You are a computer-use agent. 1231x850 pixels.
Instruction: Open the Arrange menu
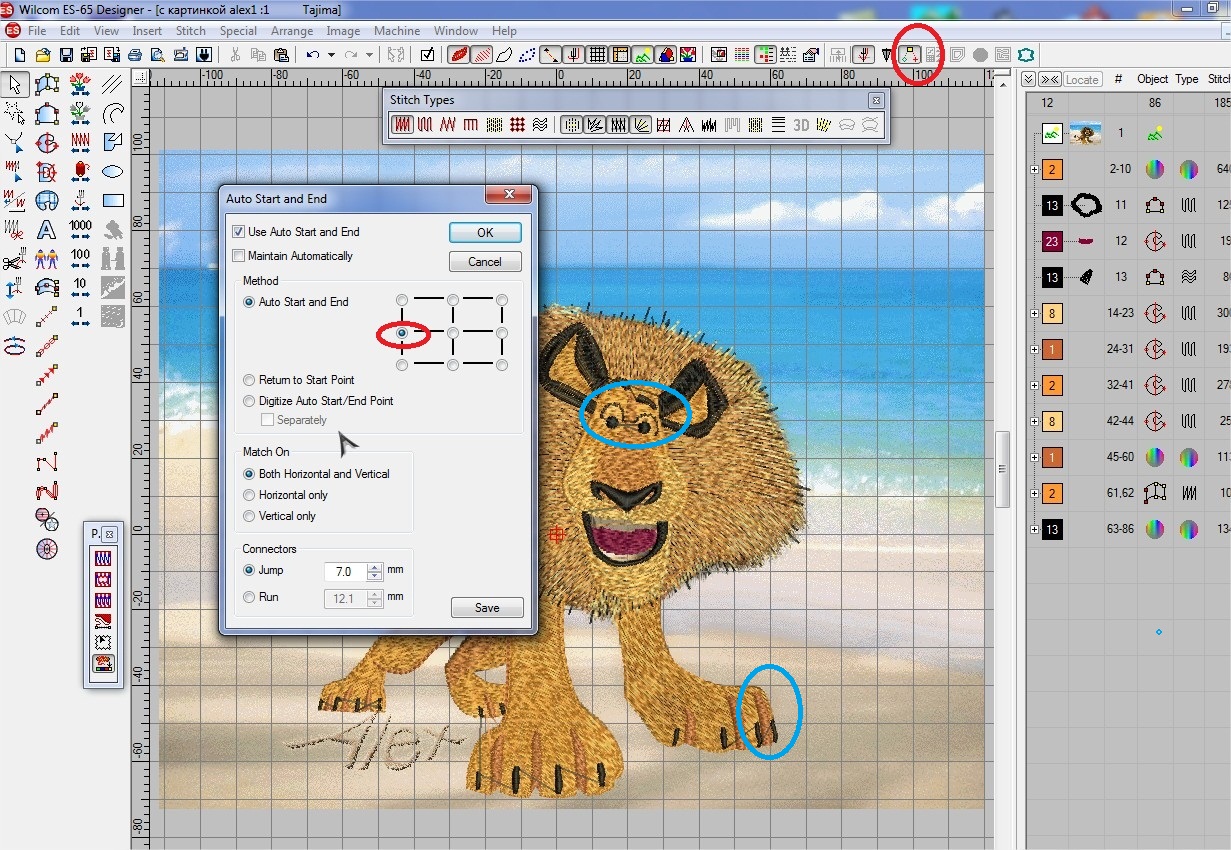coord(292,31)
